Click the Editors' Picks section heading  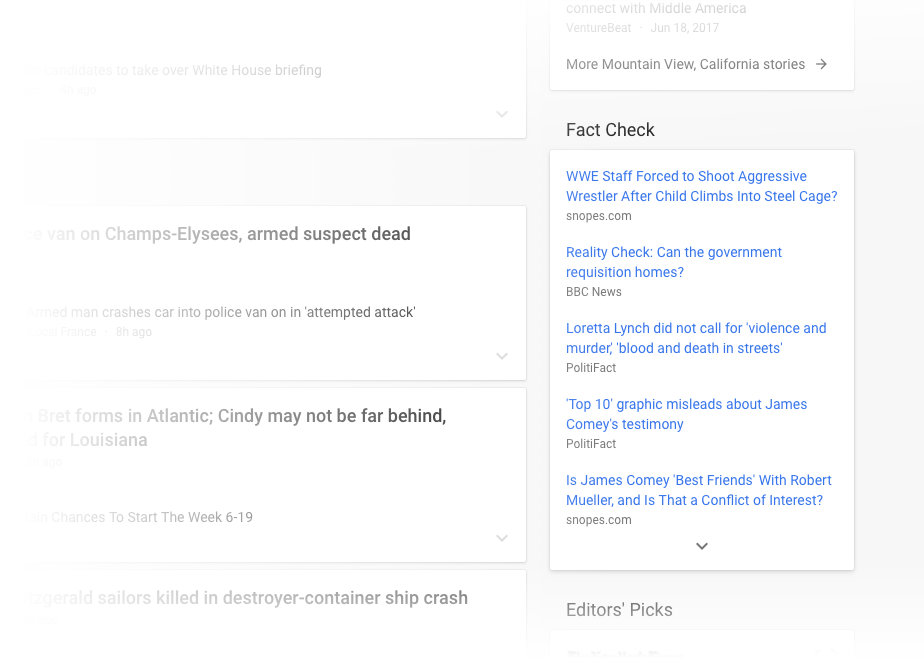(x=619, y=609)
